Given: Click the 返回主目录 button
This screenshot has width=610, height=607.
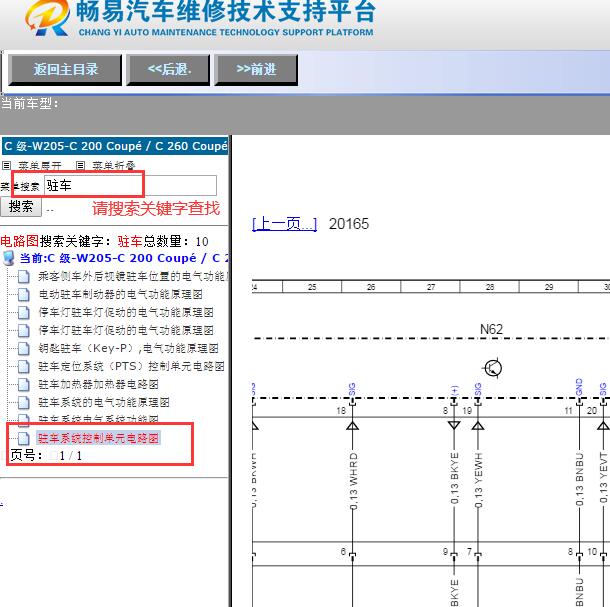Looking at the screenshot, I should pos(65,70).
